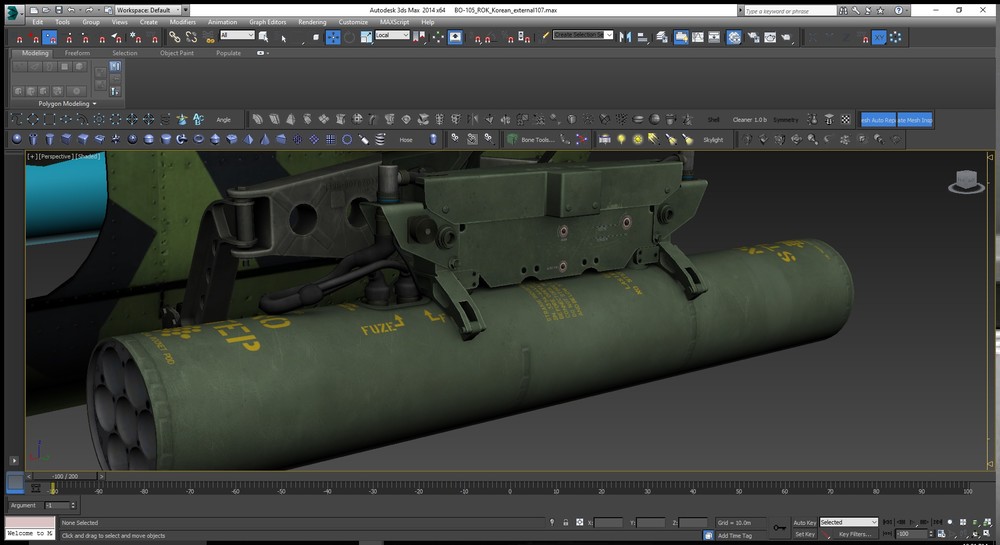1000x545 pixels.
Task: Open the Mirror tool in main toolbar
Action: click(x=626, y=37)
